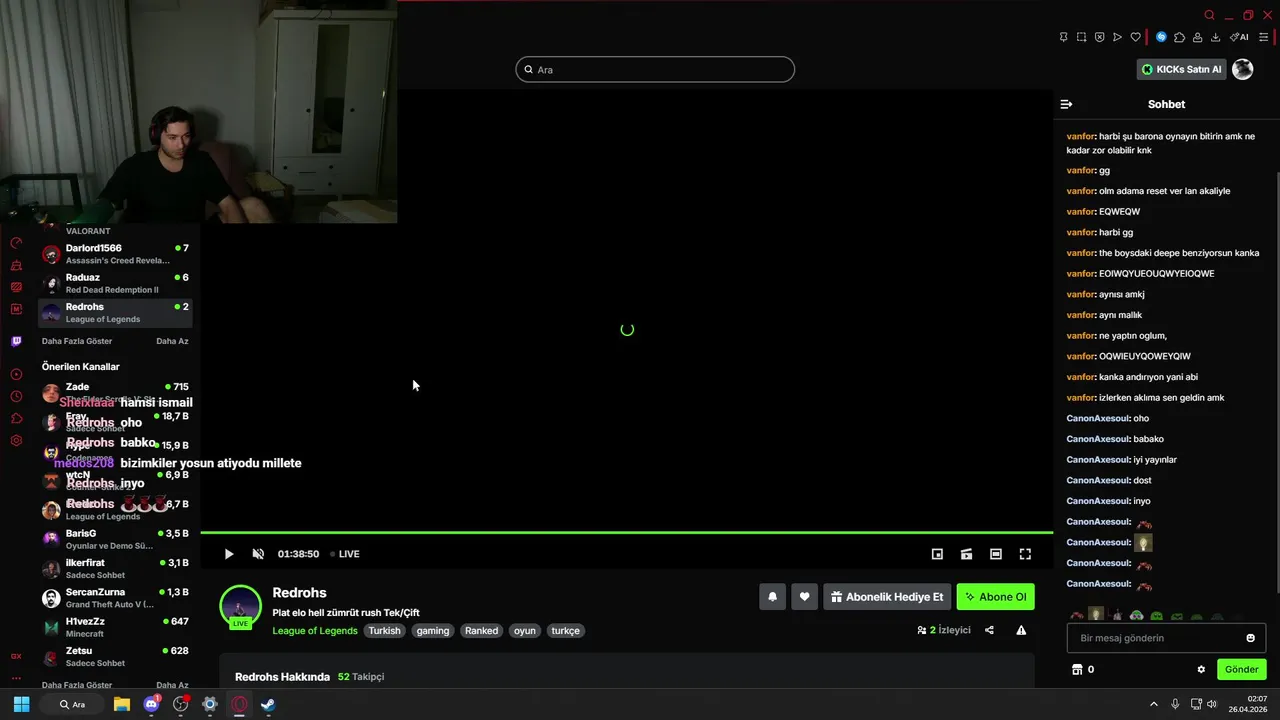Open Zade recommended channel
The height and width of the screenshot is (720, 1280).
(115, 392)
